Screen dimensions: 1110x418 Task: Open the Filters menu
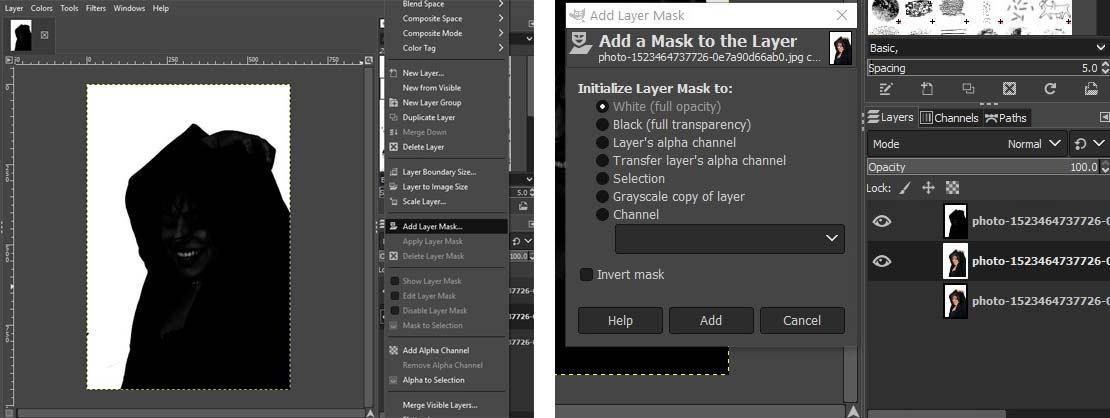(96, 9)
